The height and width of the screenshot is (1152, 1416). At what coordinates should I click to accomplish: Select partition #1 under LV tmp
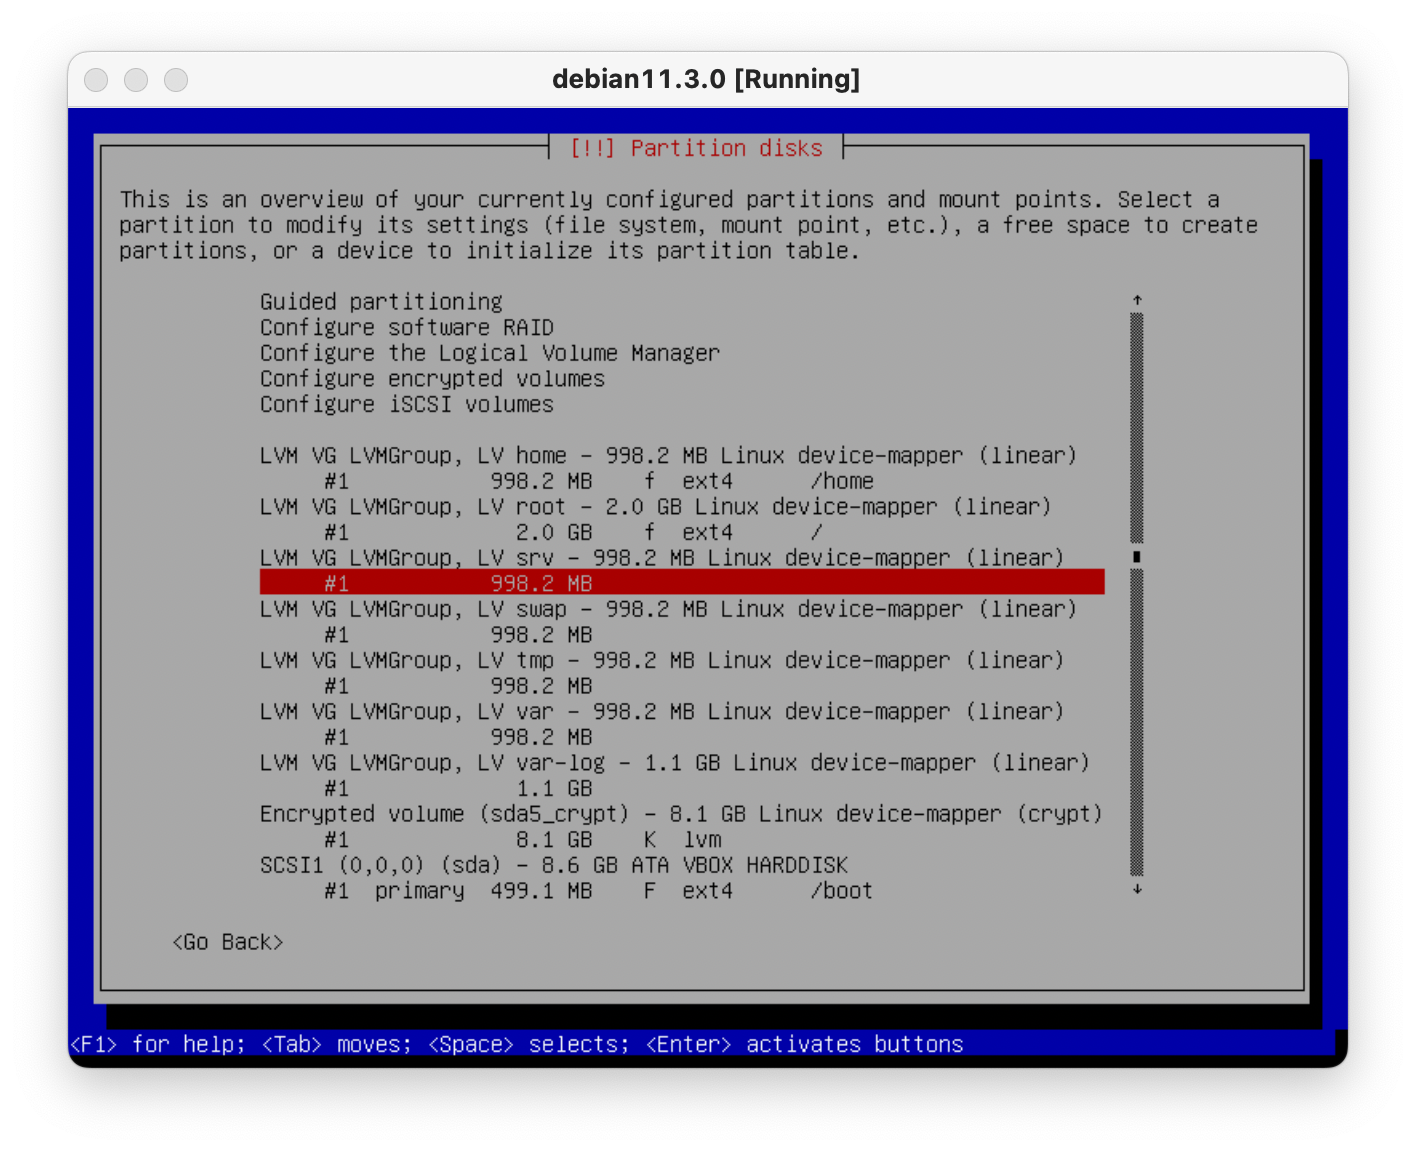coord(458,686)
